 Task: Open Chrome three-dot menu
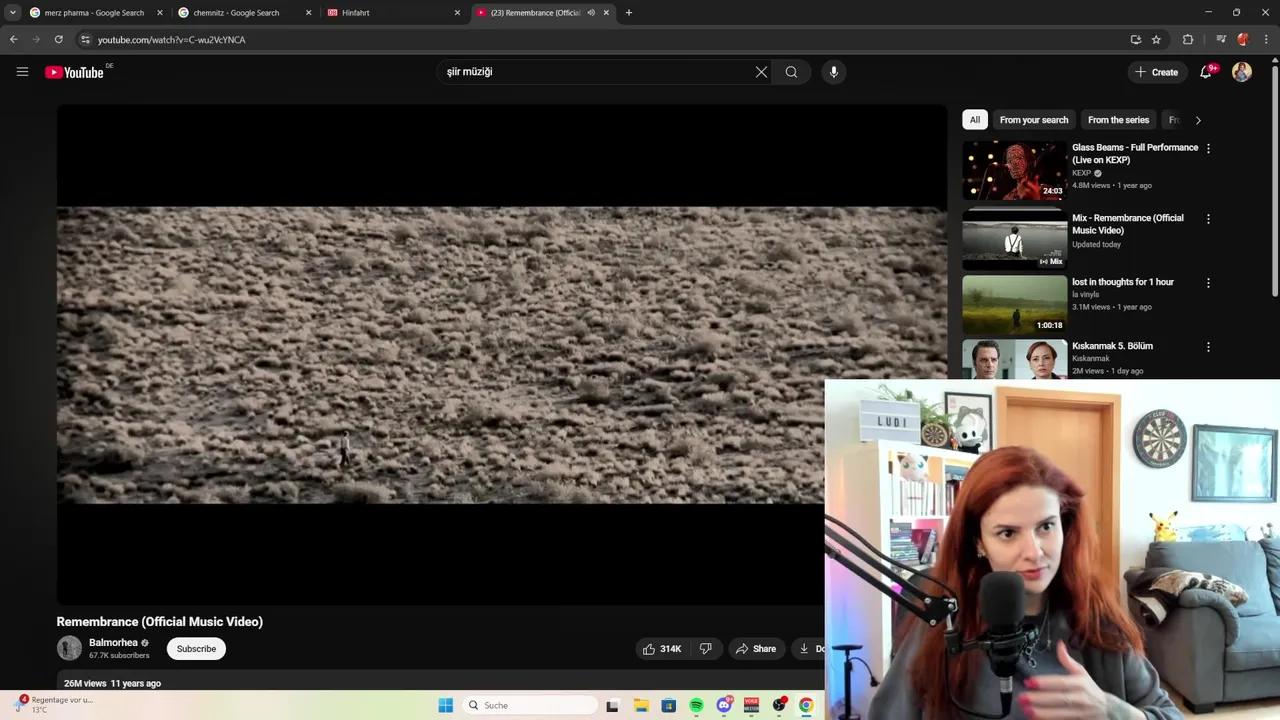click(1265, 40)
